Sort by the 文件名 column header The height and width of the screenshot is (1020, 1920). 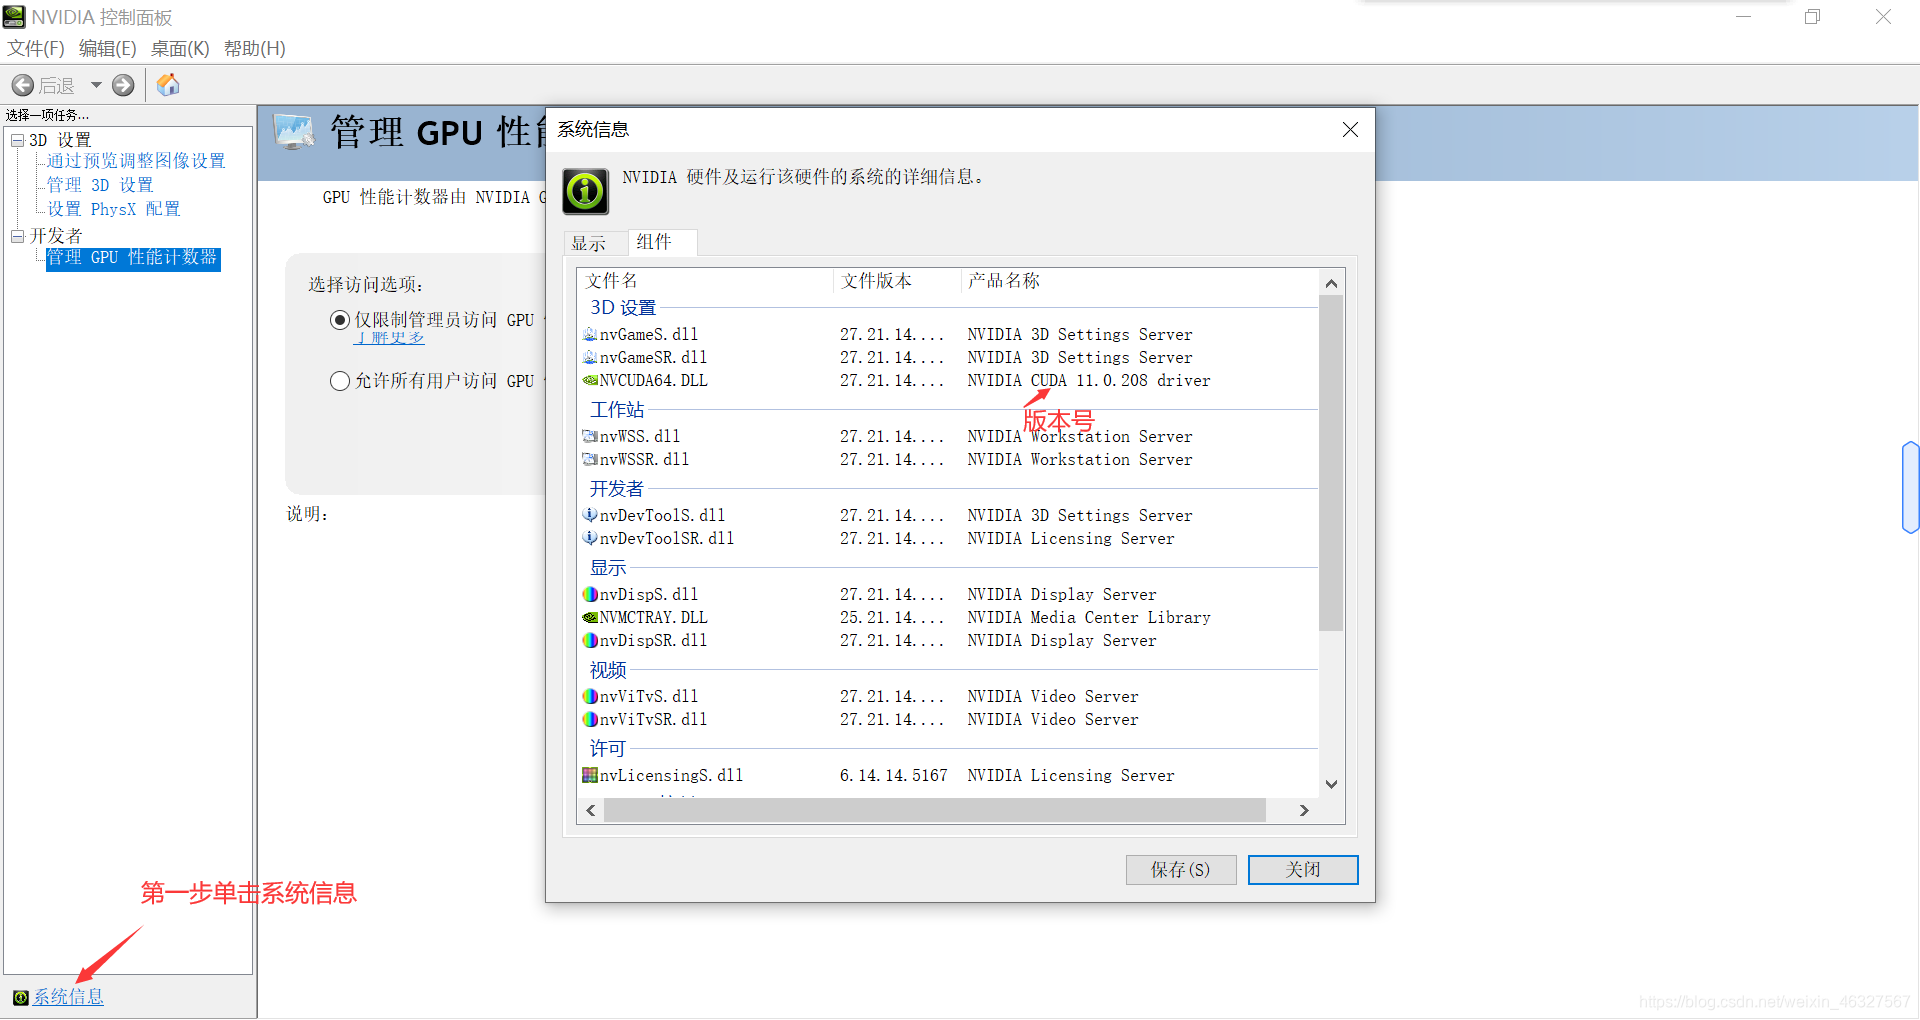click(706, 281)
